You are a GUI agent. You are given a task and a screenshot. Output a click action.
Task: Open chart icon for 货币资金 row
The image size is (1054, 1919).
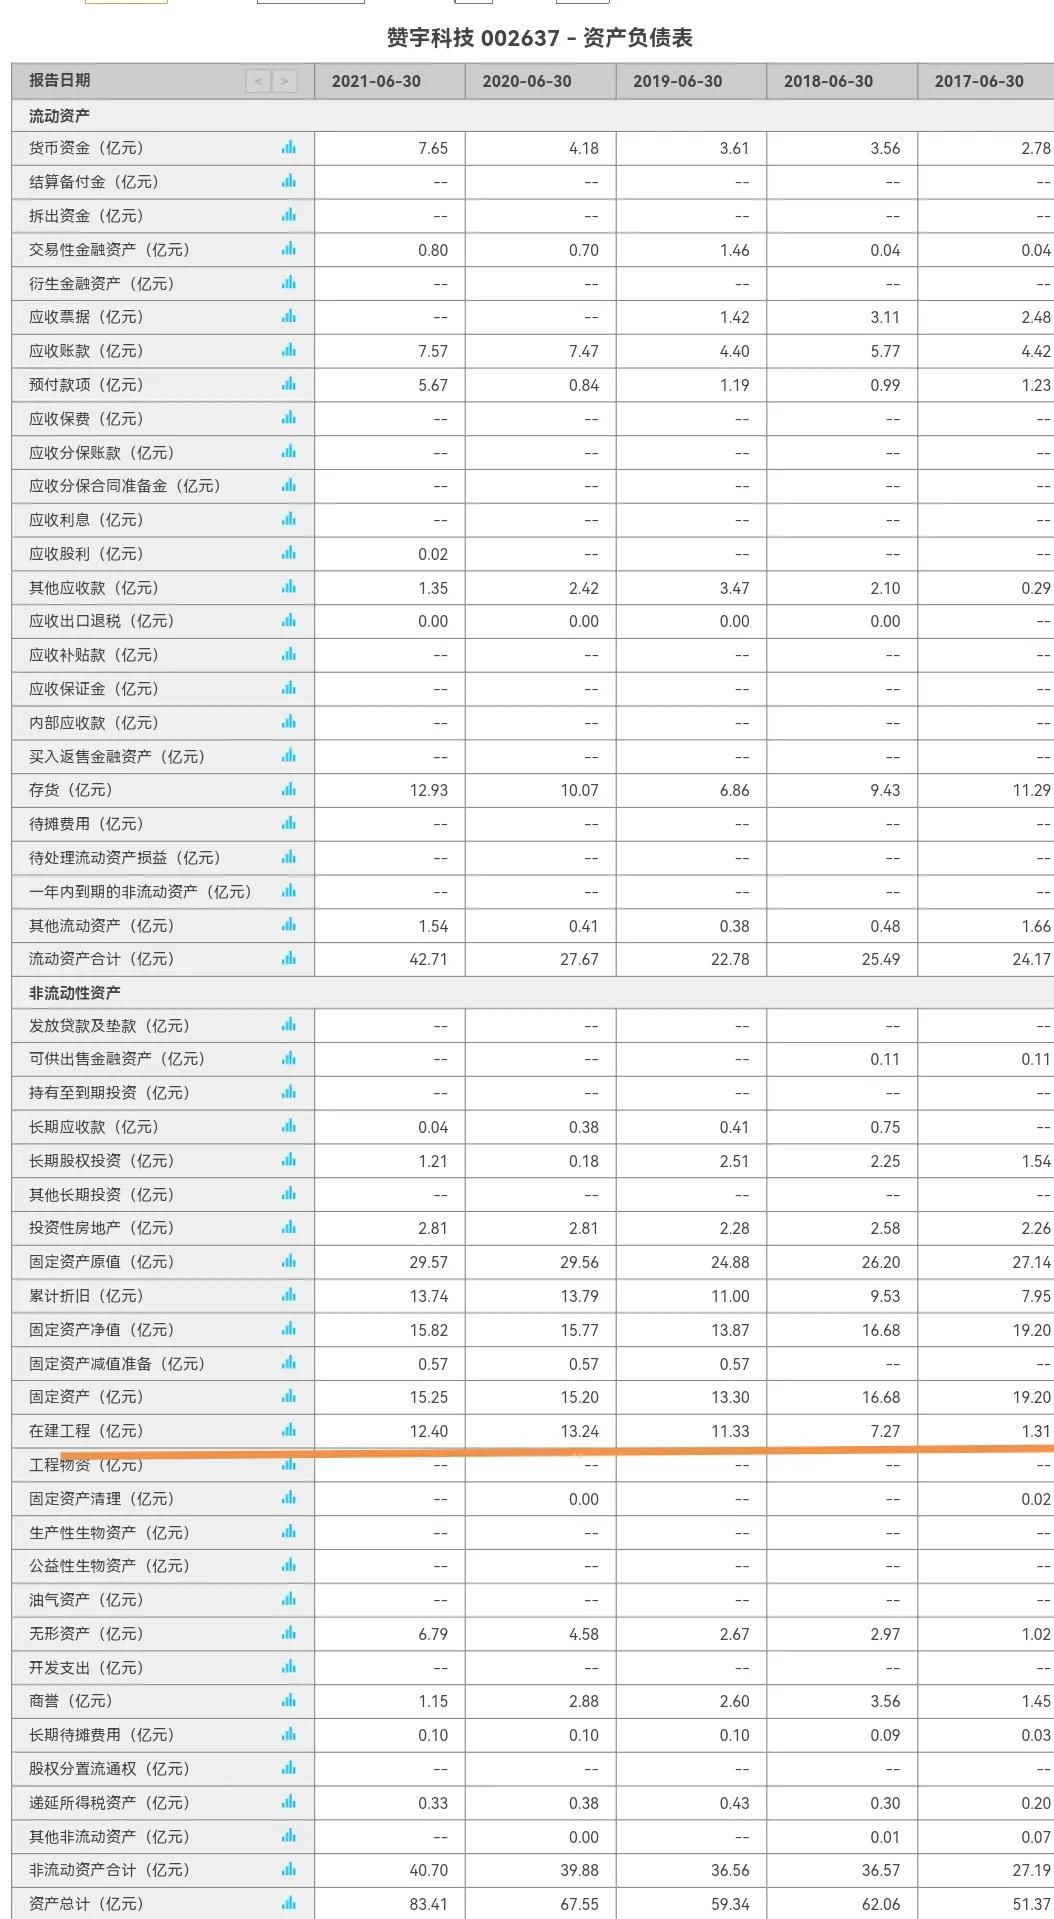(x=289, y=147)
